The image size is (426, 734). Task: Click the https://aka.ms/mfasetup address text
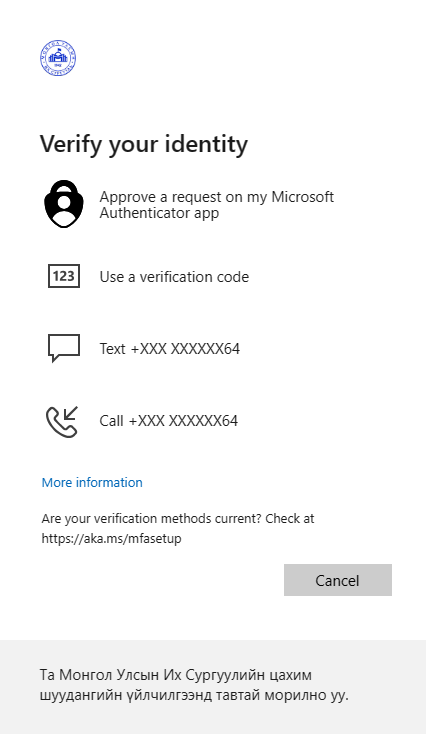pos(111,538)
